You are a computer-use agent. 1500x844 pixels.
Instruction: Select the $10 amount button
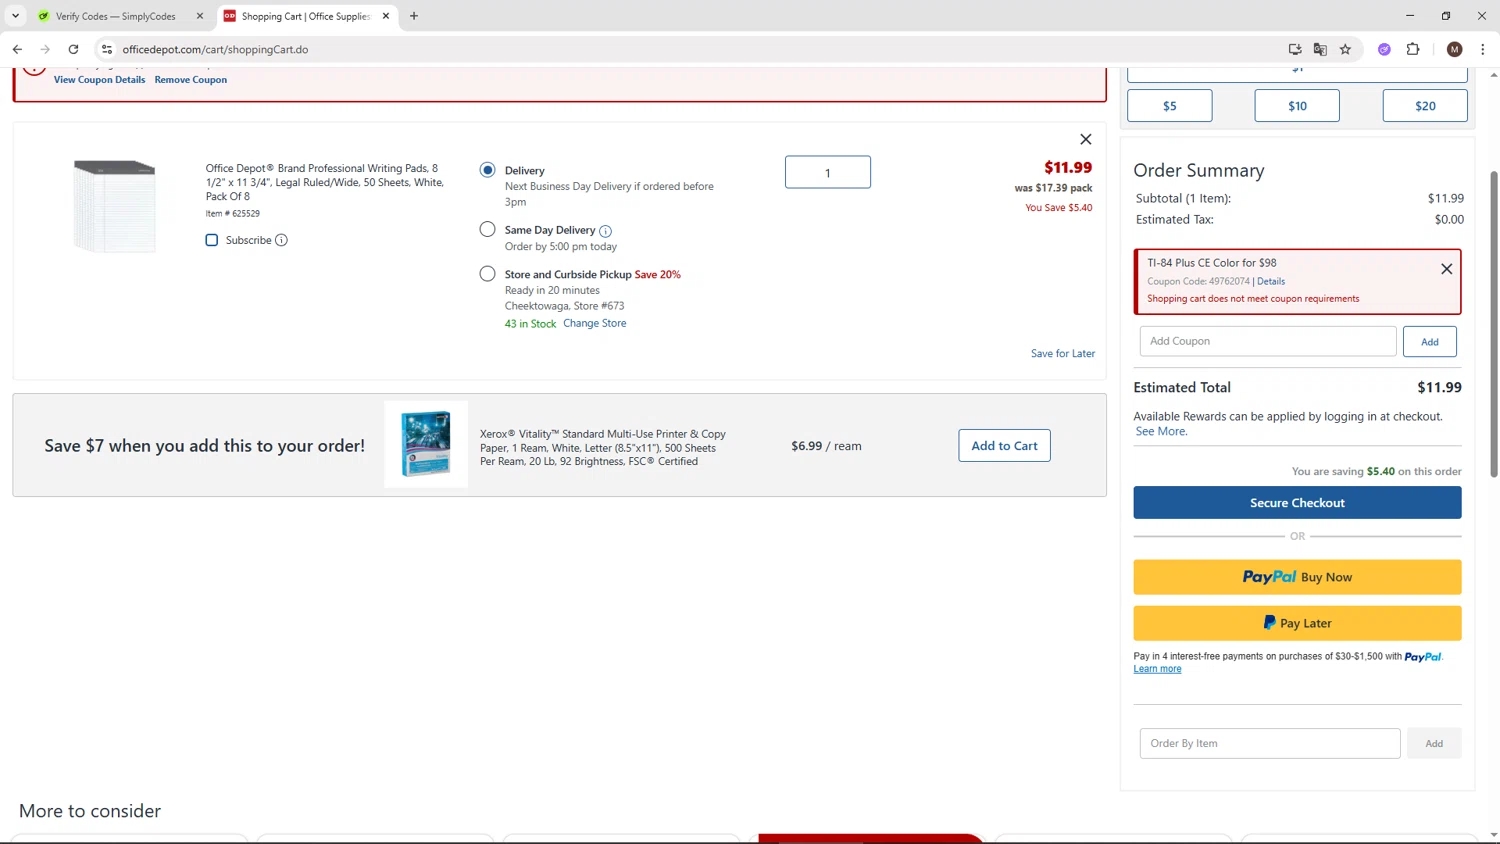pyautogui.click(x=1297, y=105)
